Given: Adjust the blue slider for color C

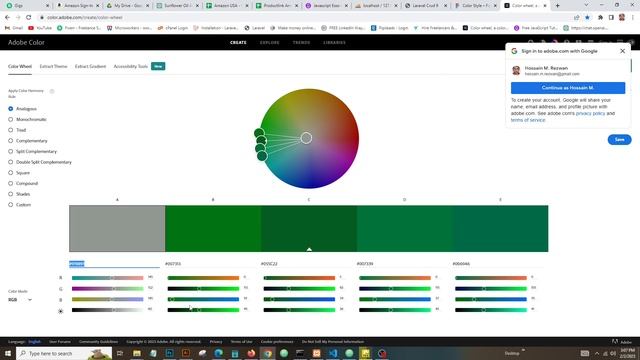Looking at the screenshot, I should 299,299.
